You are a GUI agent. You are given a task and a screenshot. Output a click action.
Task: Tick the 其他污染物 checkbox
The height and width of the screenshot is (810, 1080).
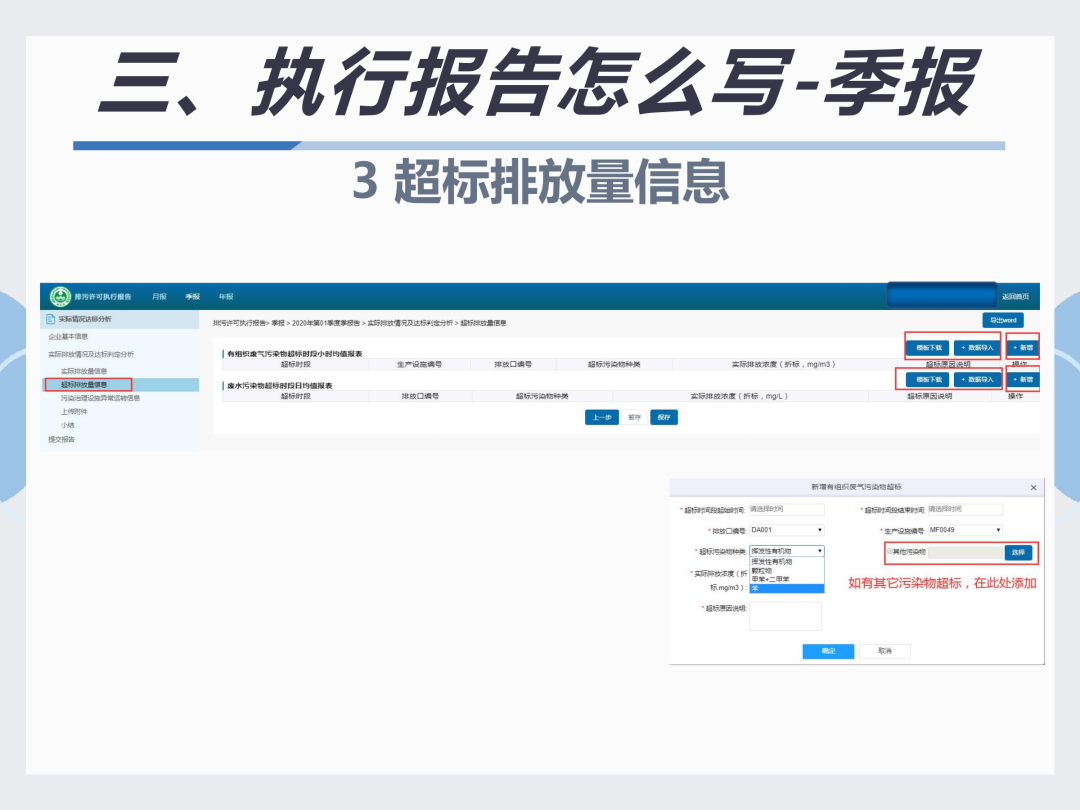coord(890,552)
